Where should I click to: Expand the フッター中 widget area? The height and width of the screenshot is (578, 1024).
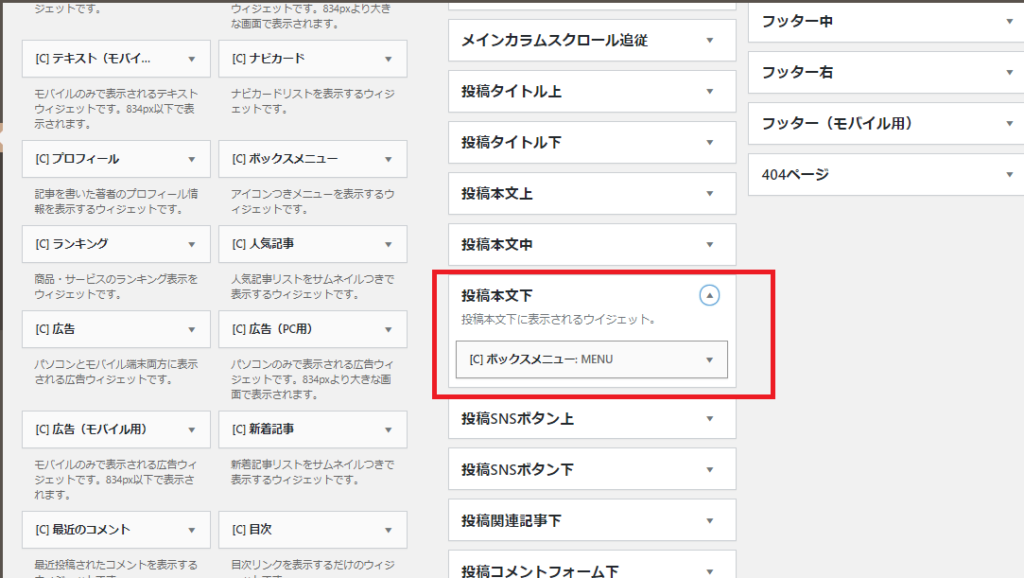1009,21
